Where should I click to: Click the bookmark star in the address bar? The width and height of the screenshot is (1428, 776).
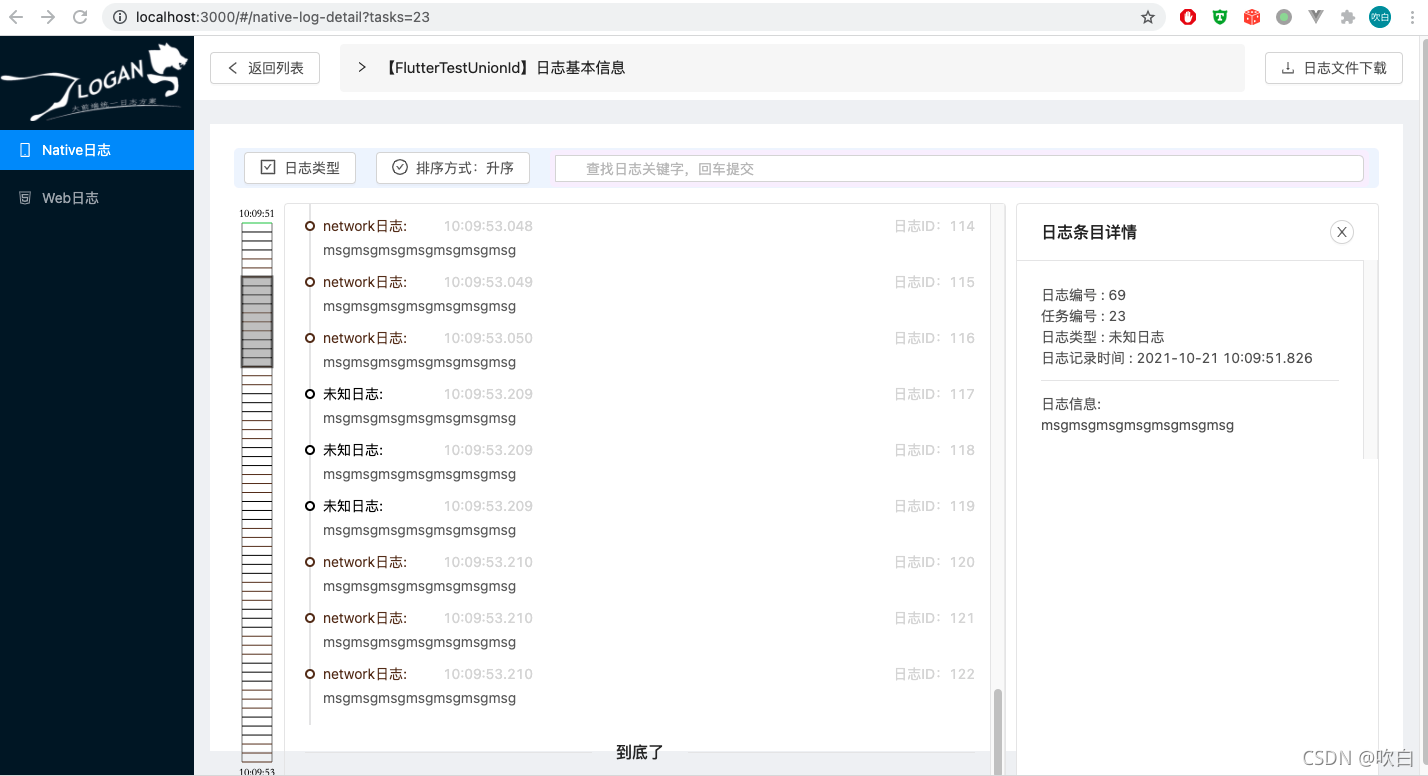tap(1147, 17)
